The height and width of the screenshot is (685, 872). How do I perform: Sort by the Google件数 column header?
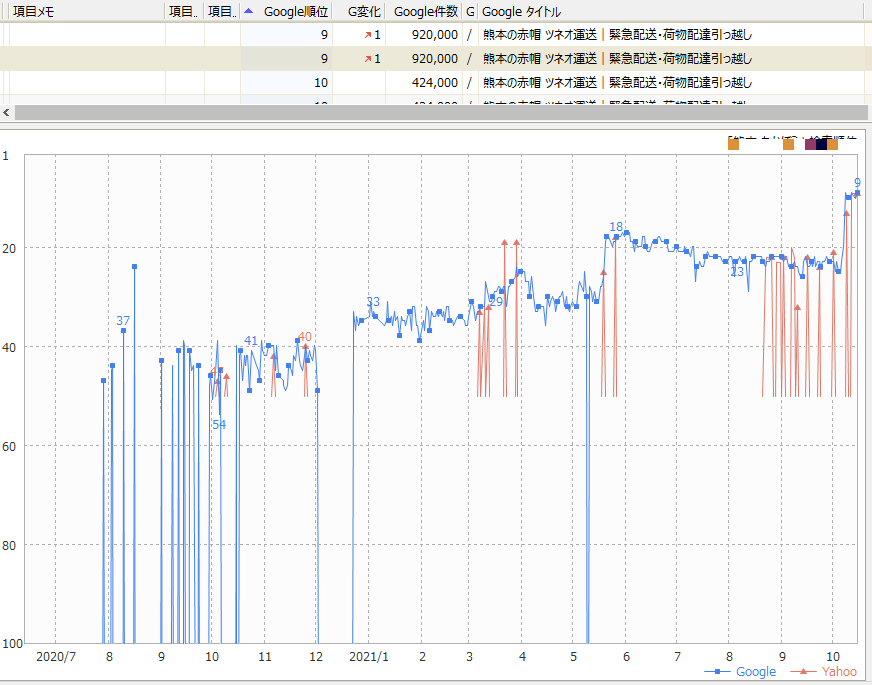[x=425, y=11]
